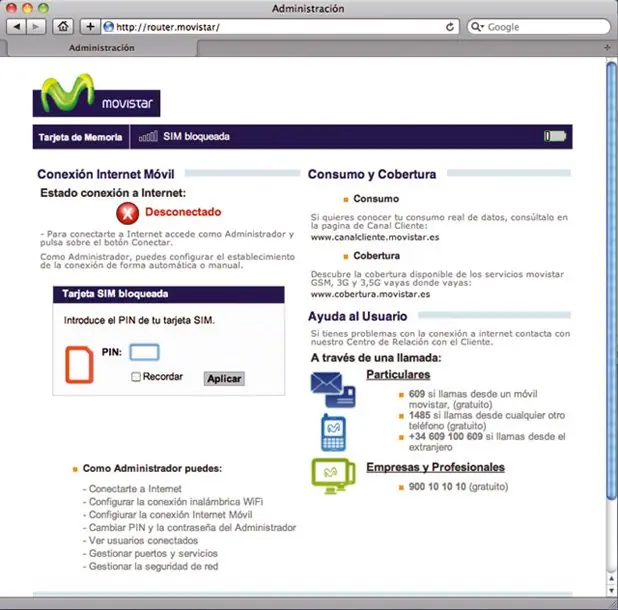618x610 pixels.
Task: Click the Movistar logo
Action: 96,96
